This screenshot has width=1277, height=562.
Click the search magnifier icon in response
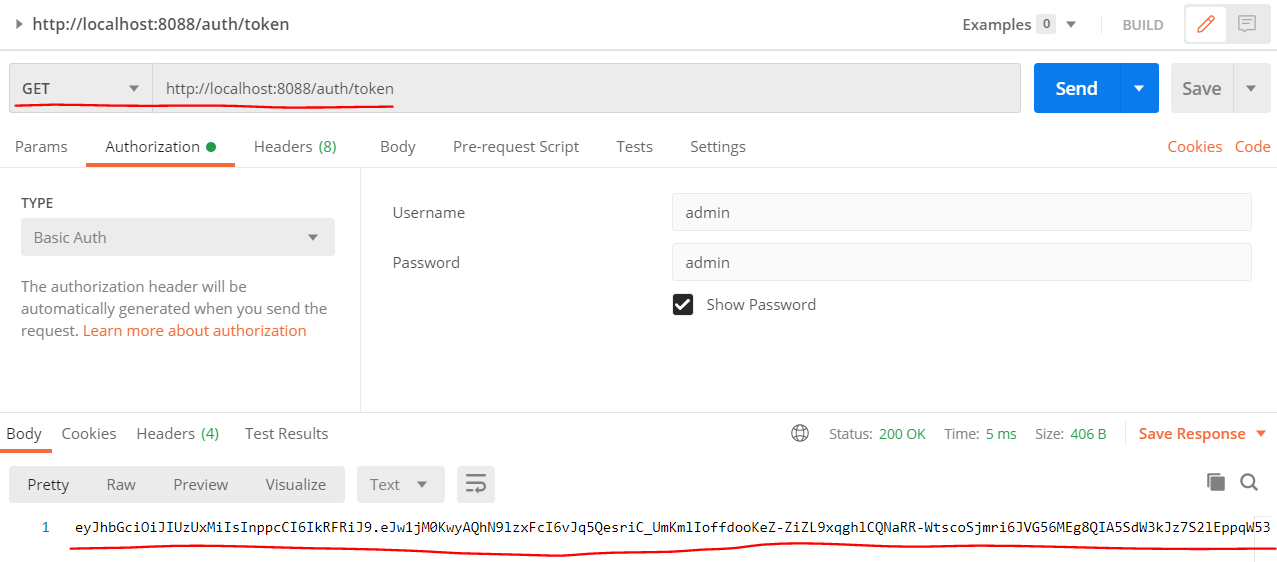[1249, 482]
